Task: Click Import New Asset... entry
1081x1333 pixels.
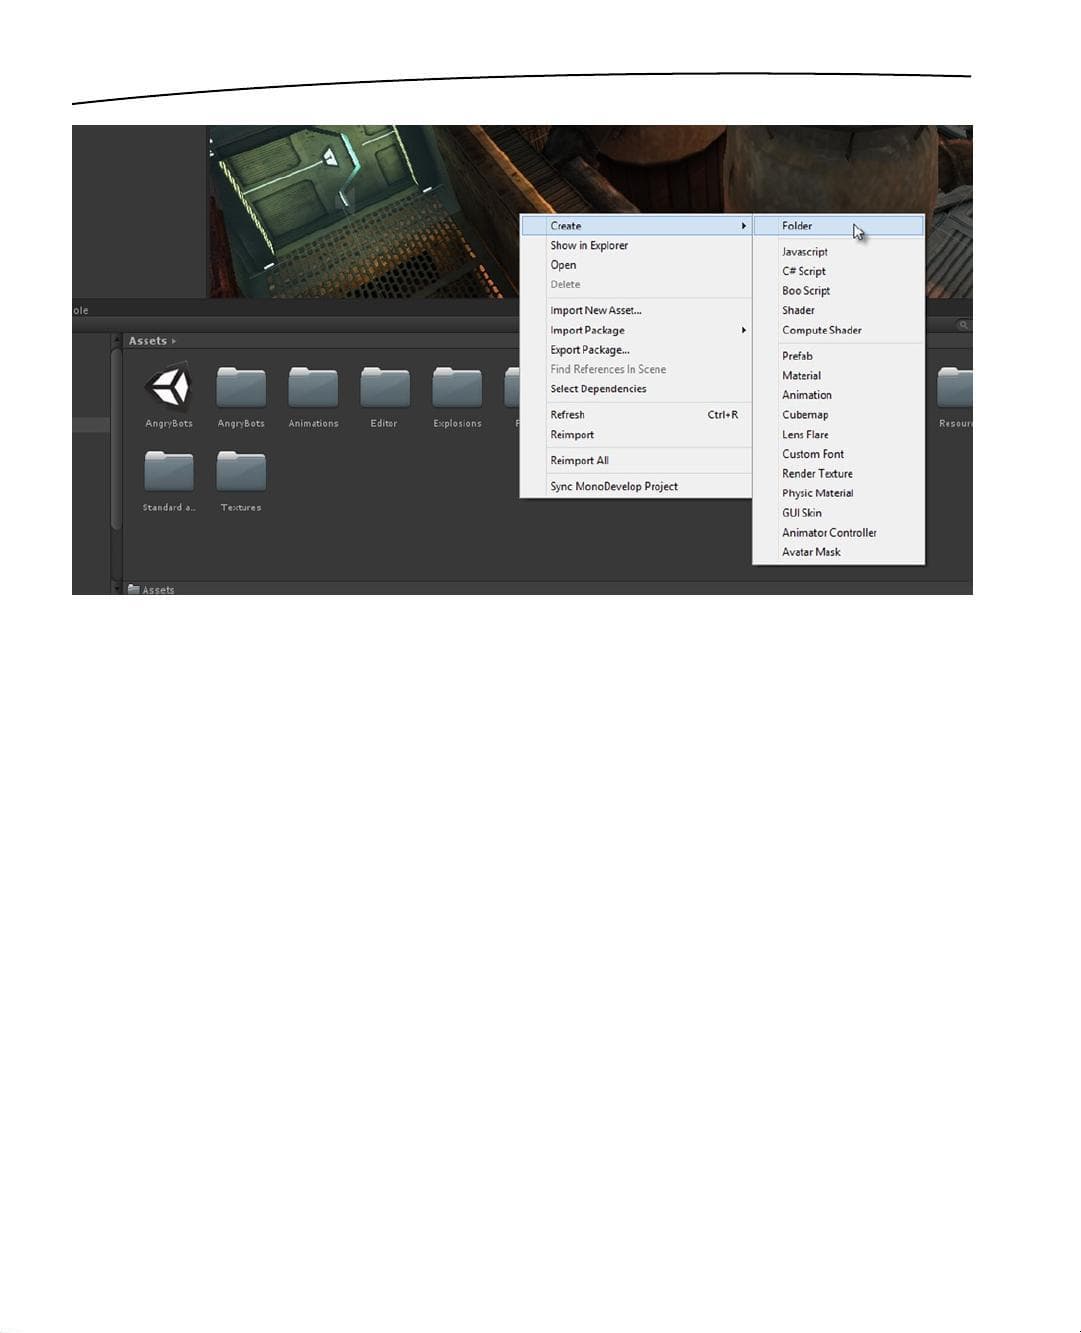Action: tap(636, 311)
